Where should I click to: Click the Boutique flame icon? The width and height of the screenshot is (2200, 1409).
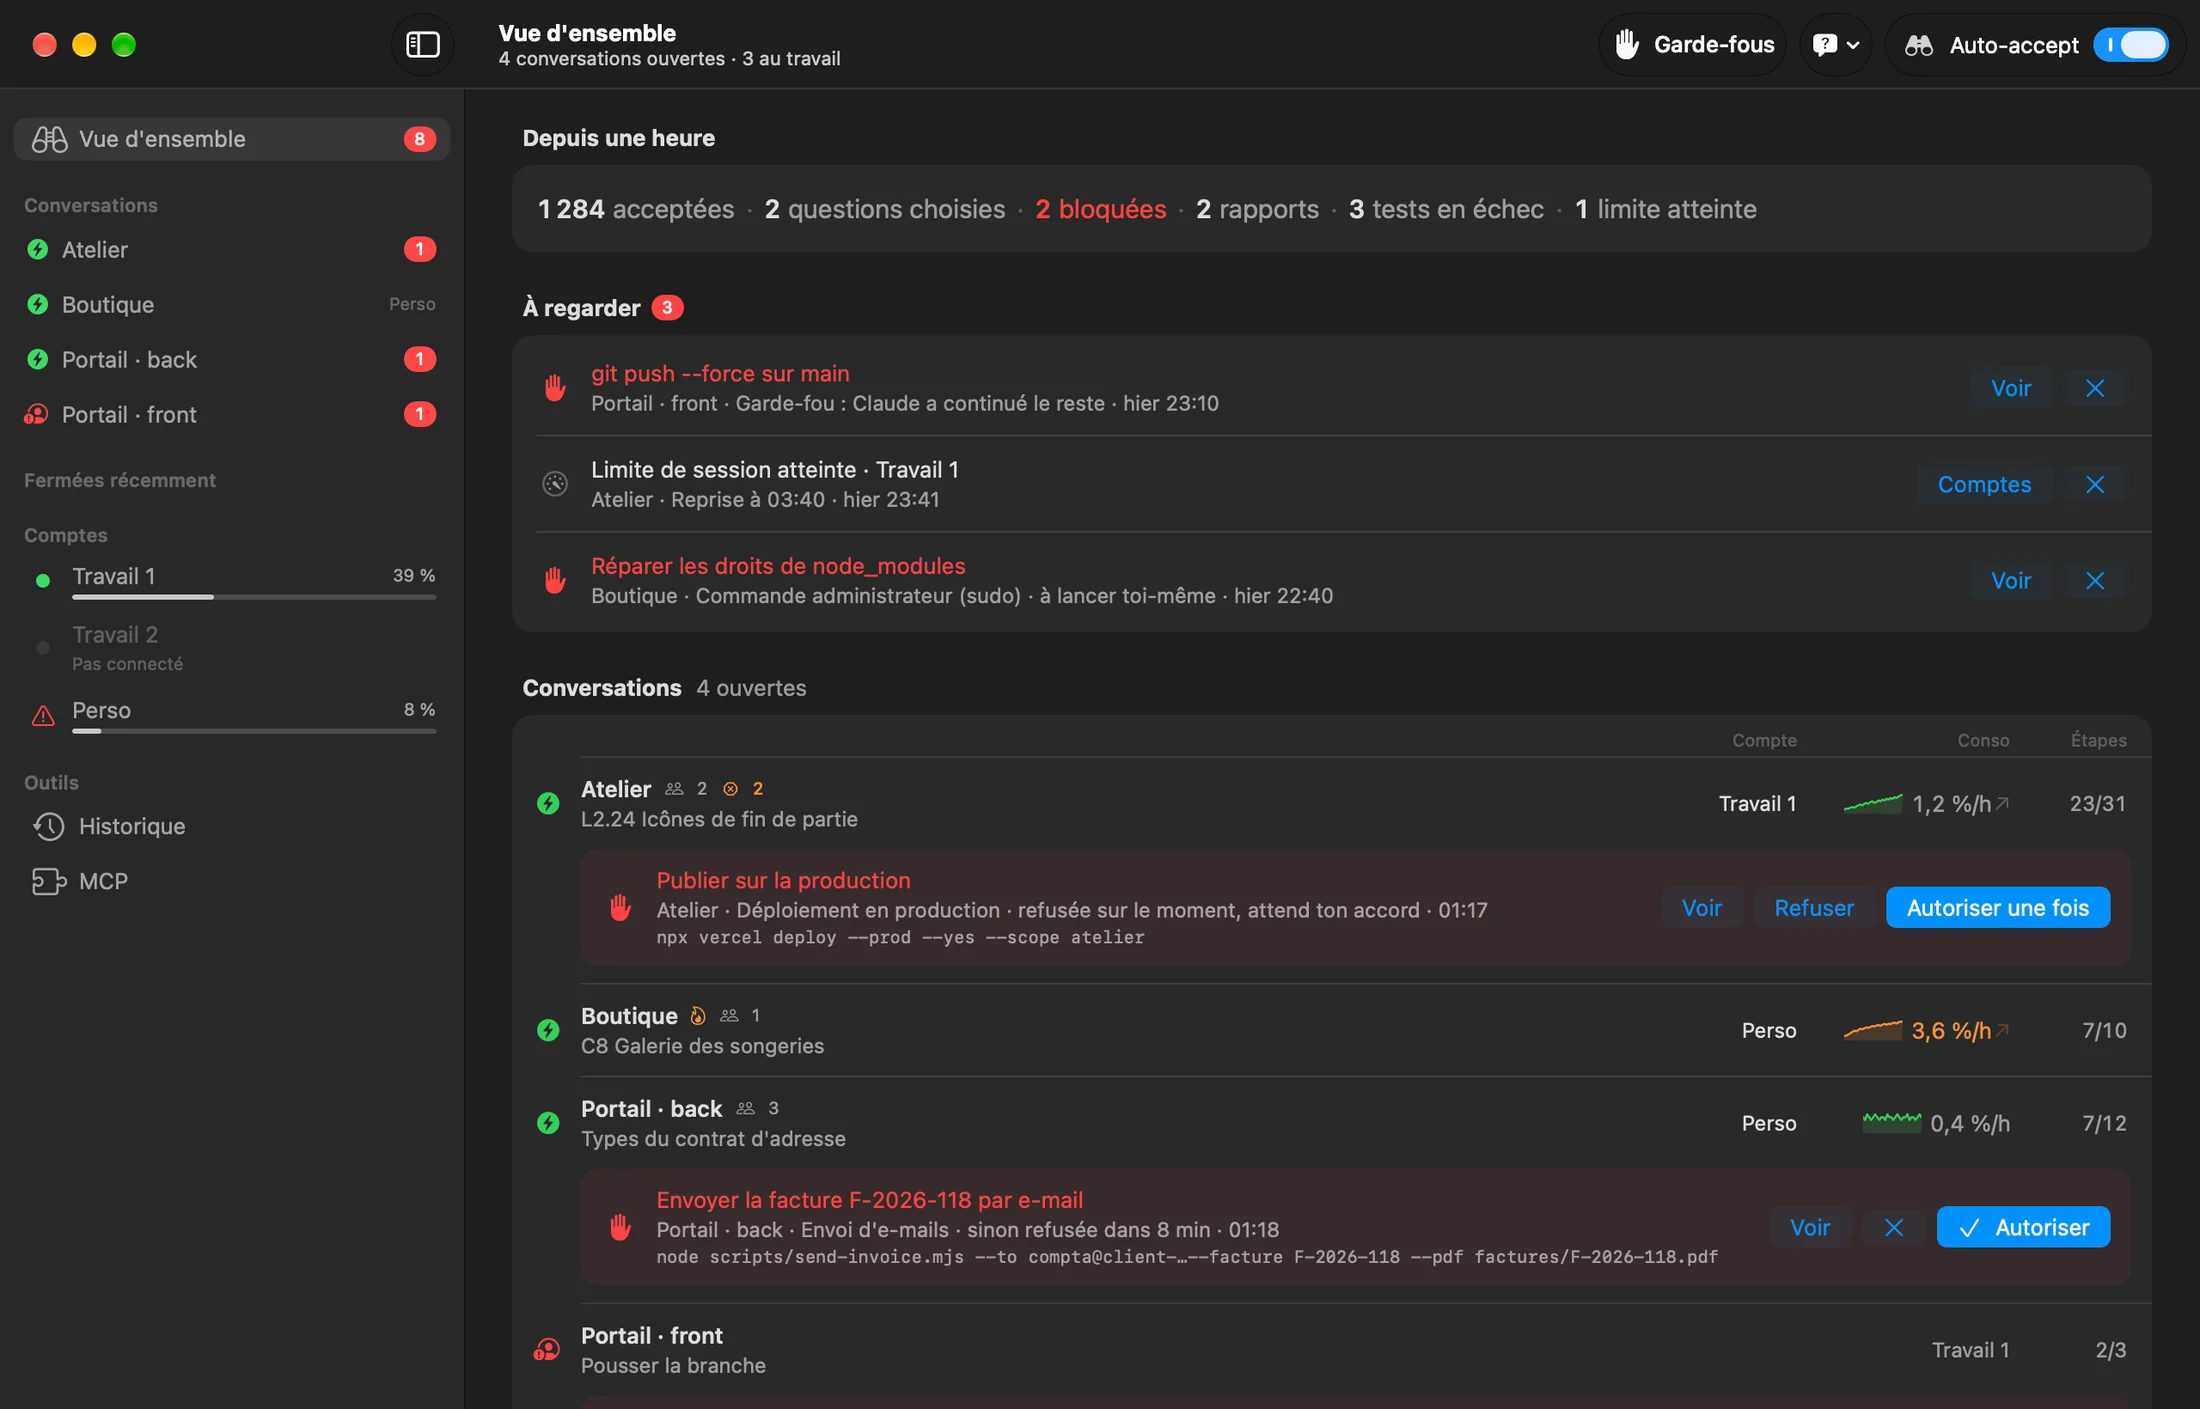(698, 1016)
